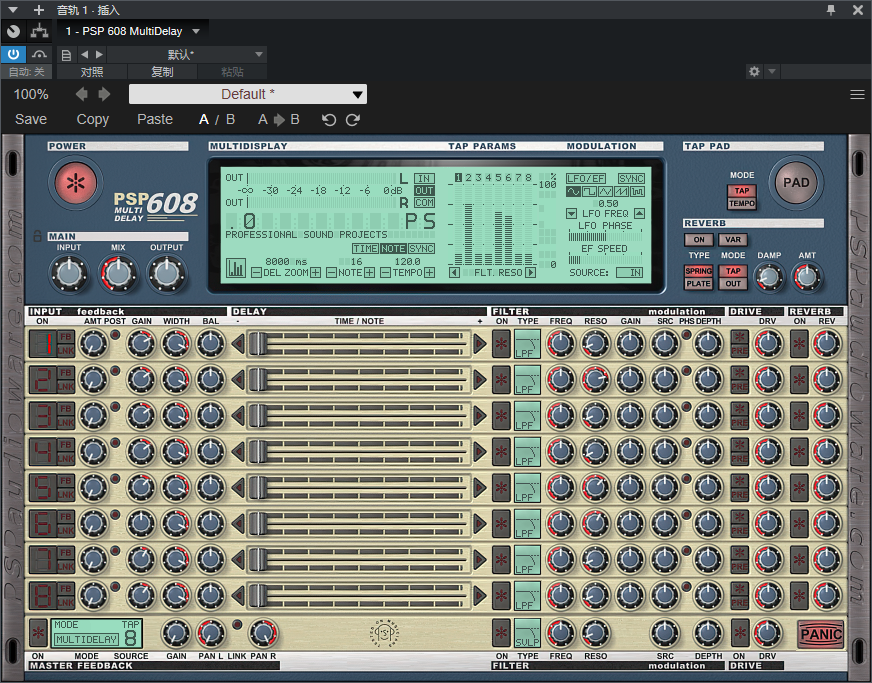Expand the dropdown arrow beside gear icon

tap(772, 71)
